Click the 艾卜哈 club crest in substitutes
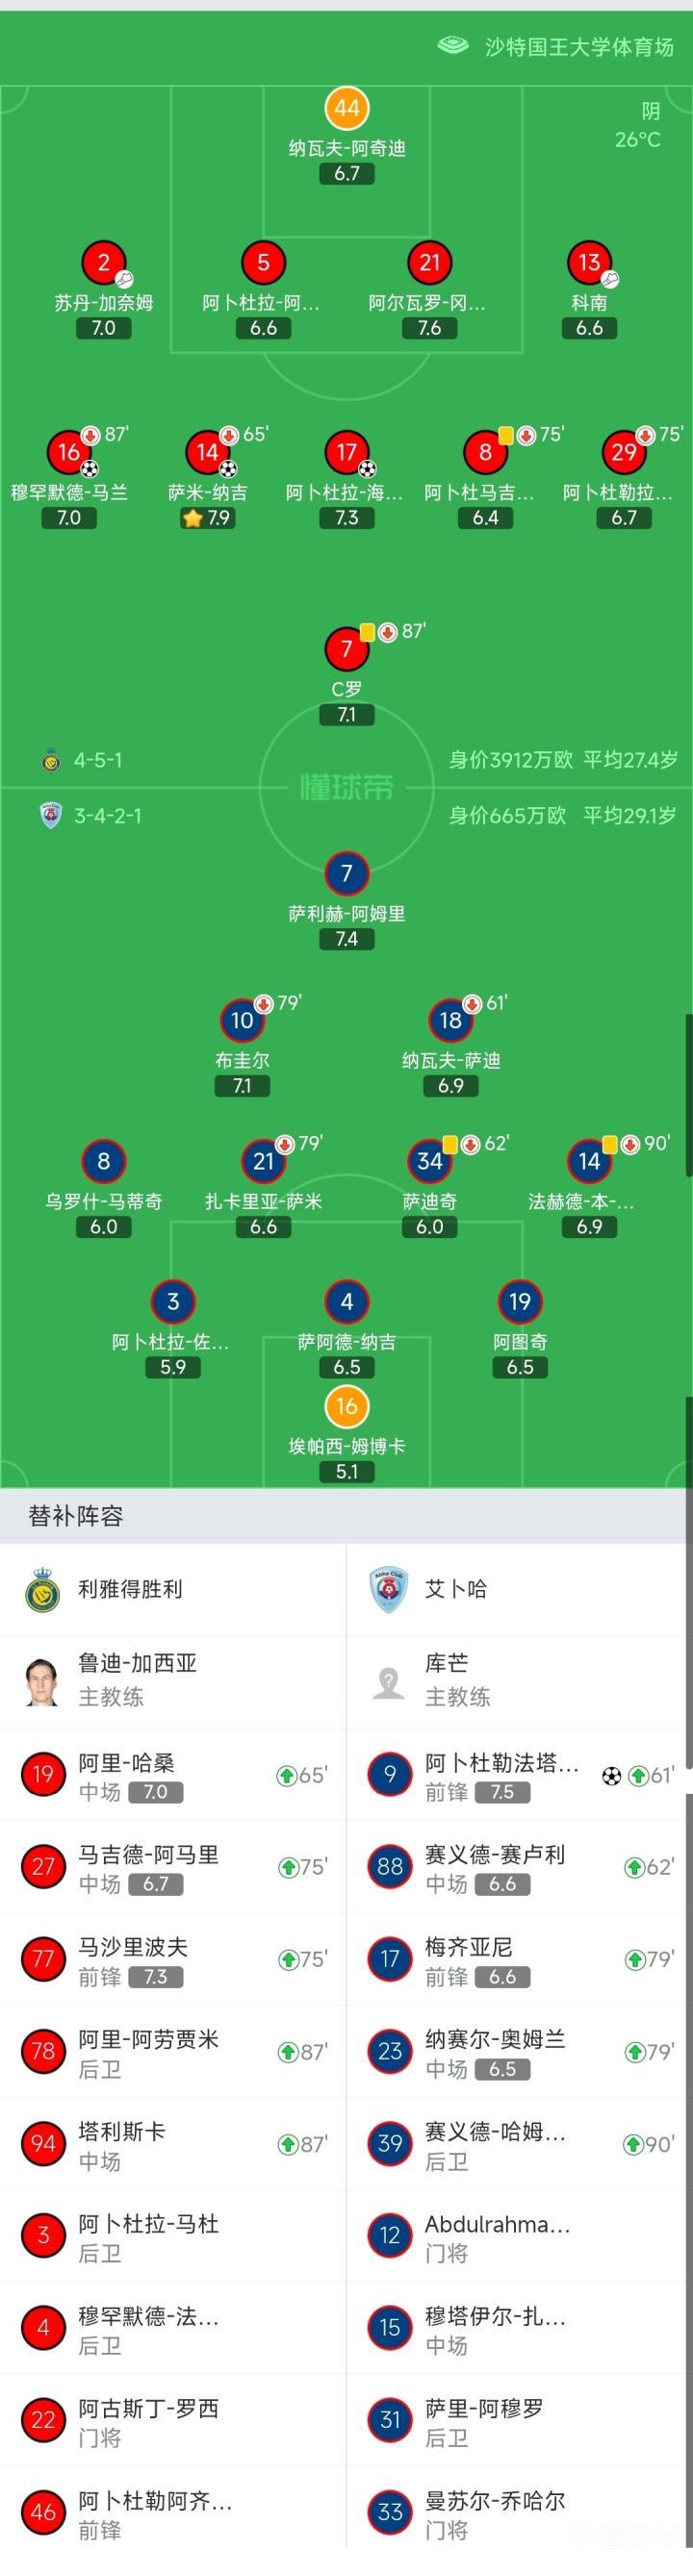 tap(389, 1589)
